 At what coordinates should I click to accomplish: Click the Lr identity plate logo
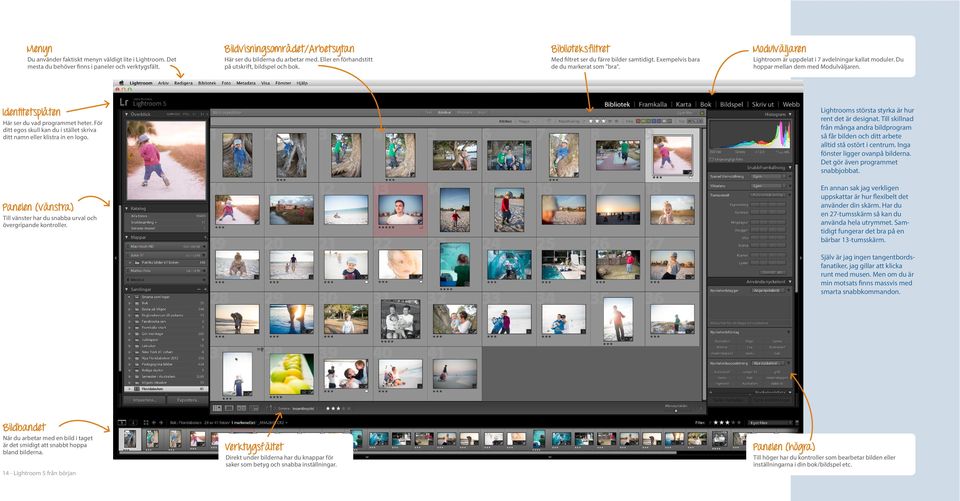tap(124, 102)
